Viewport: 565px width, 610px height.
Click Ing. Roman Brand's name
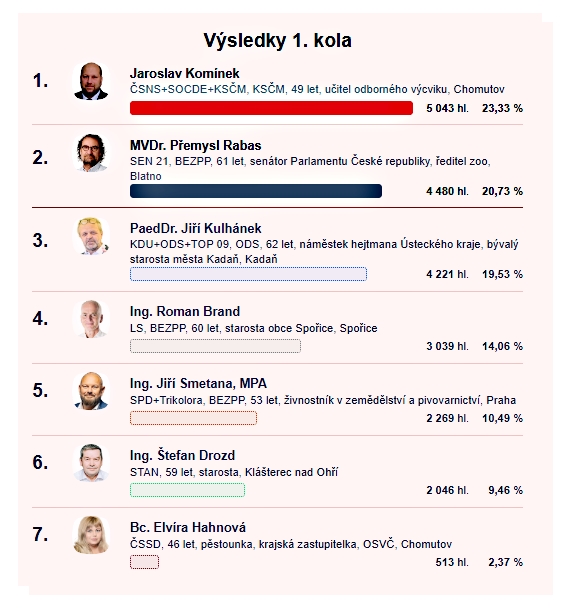click(185, 312)
